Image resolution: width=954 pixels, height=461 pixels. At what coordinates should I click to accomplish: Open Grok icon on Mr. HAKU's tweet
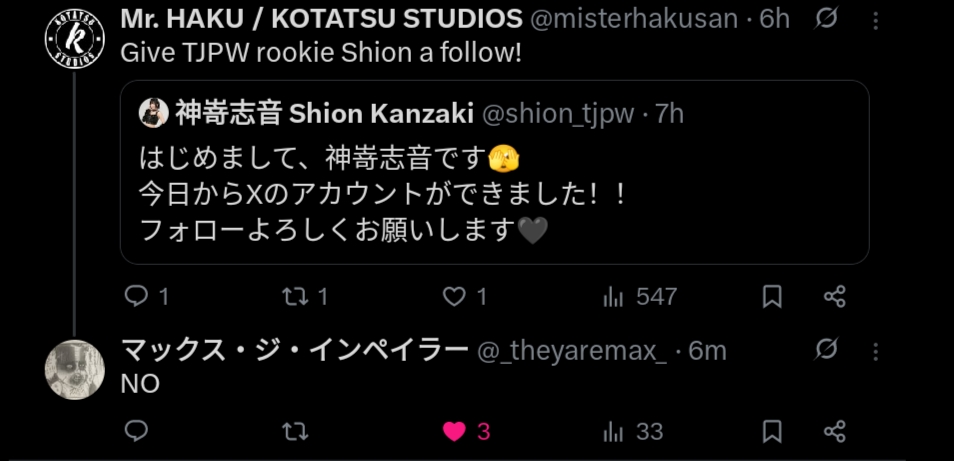[826, 20]
